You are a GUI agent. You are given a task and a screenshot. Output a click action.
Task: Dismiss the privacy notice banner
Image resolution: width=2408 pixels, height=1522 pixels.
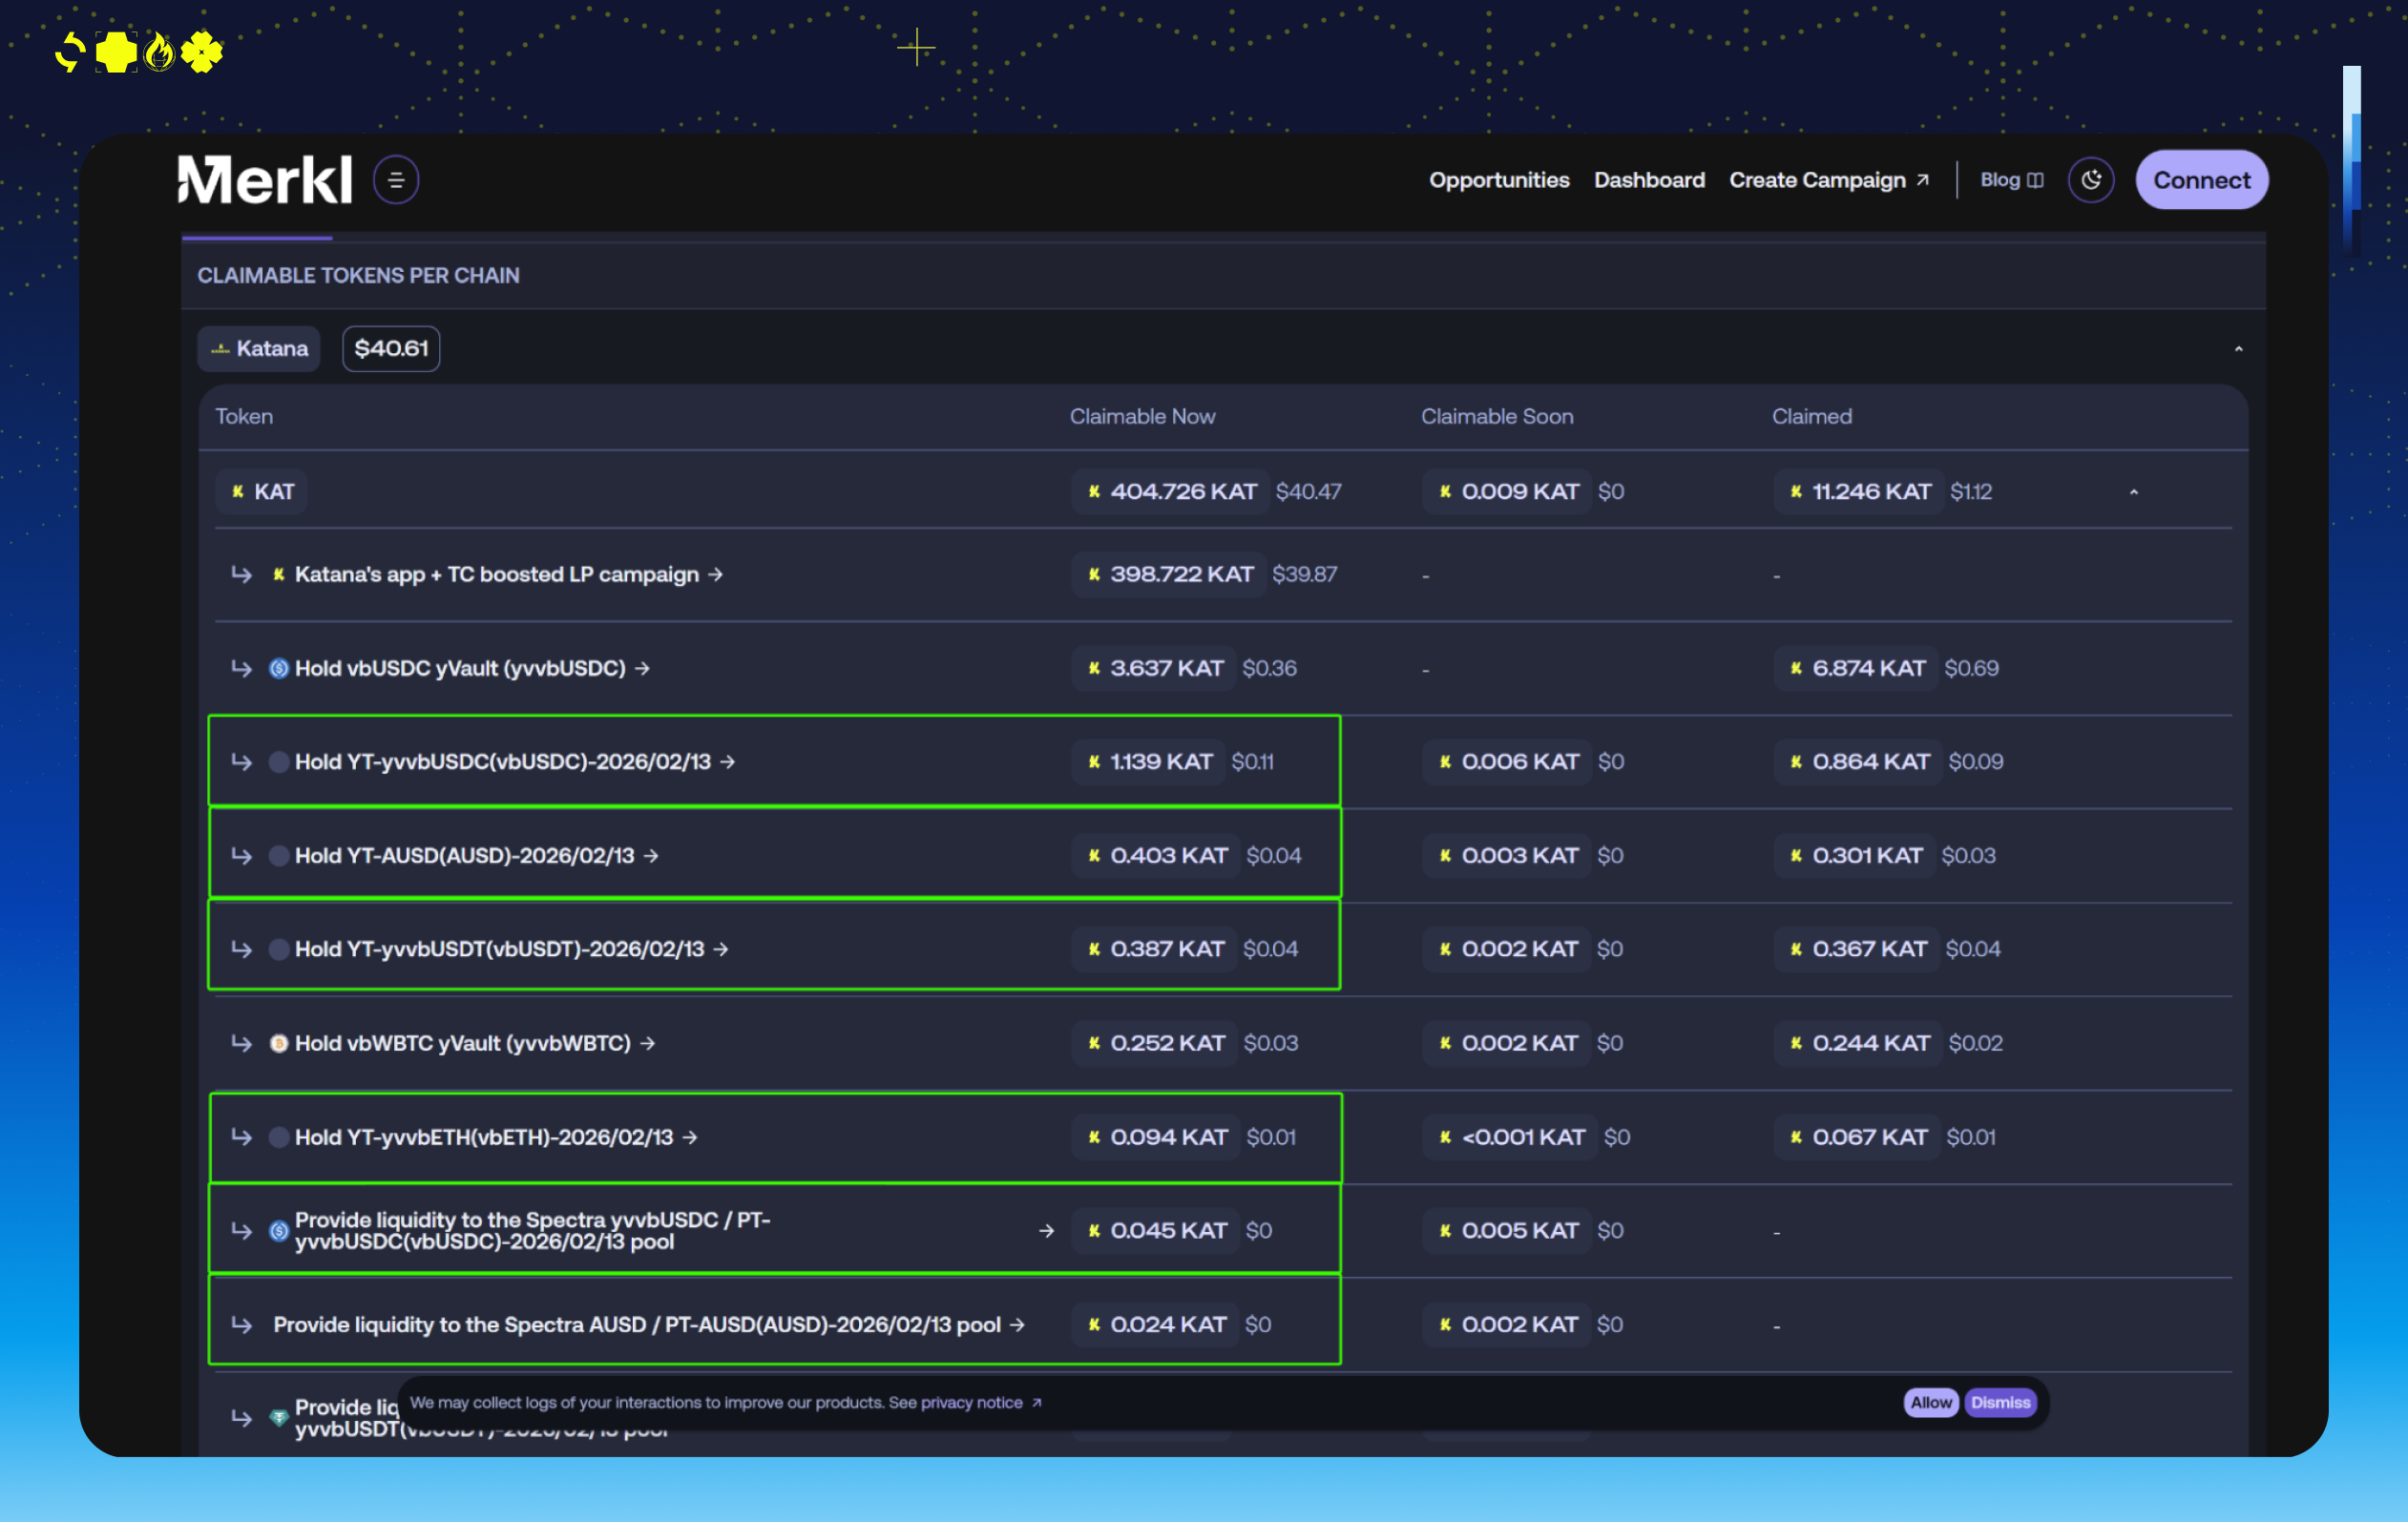(x=2000, y=1403)
